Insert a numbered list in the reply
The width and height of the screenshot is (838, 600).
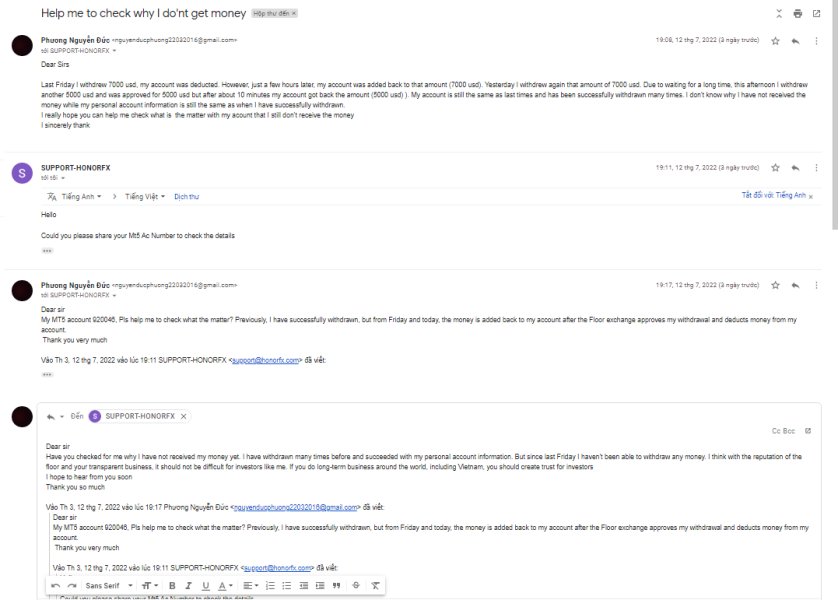[270, 586]
